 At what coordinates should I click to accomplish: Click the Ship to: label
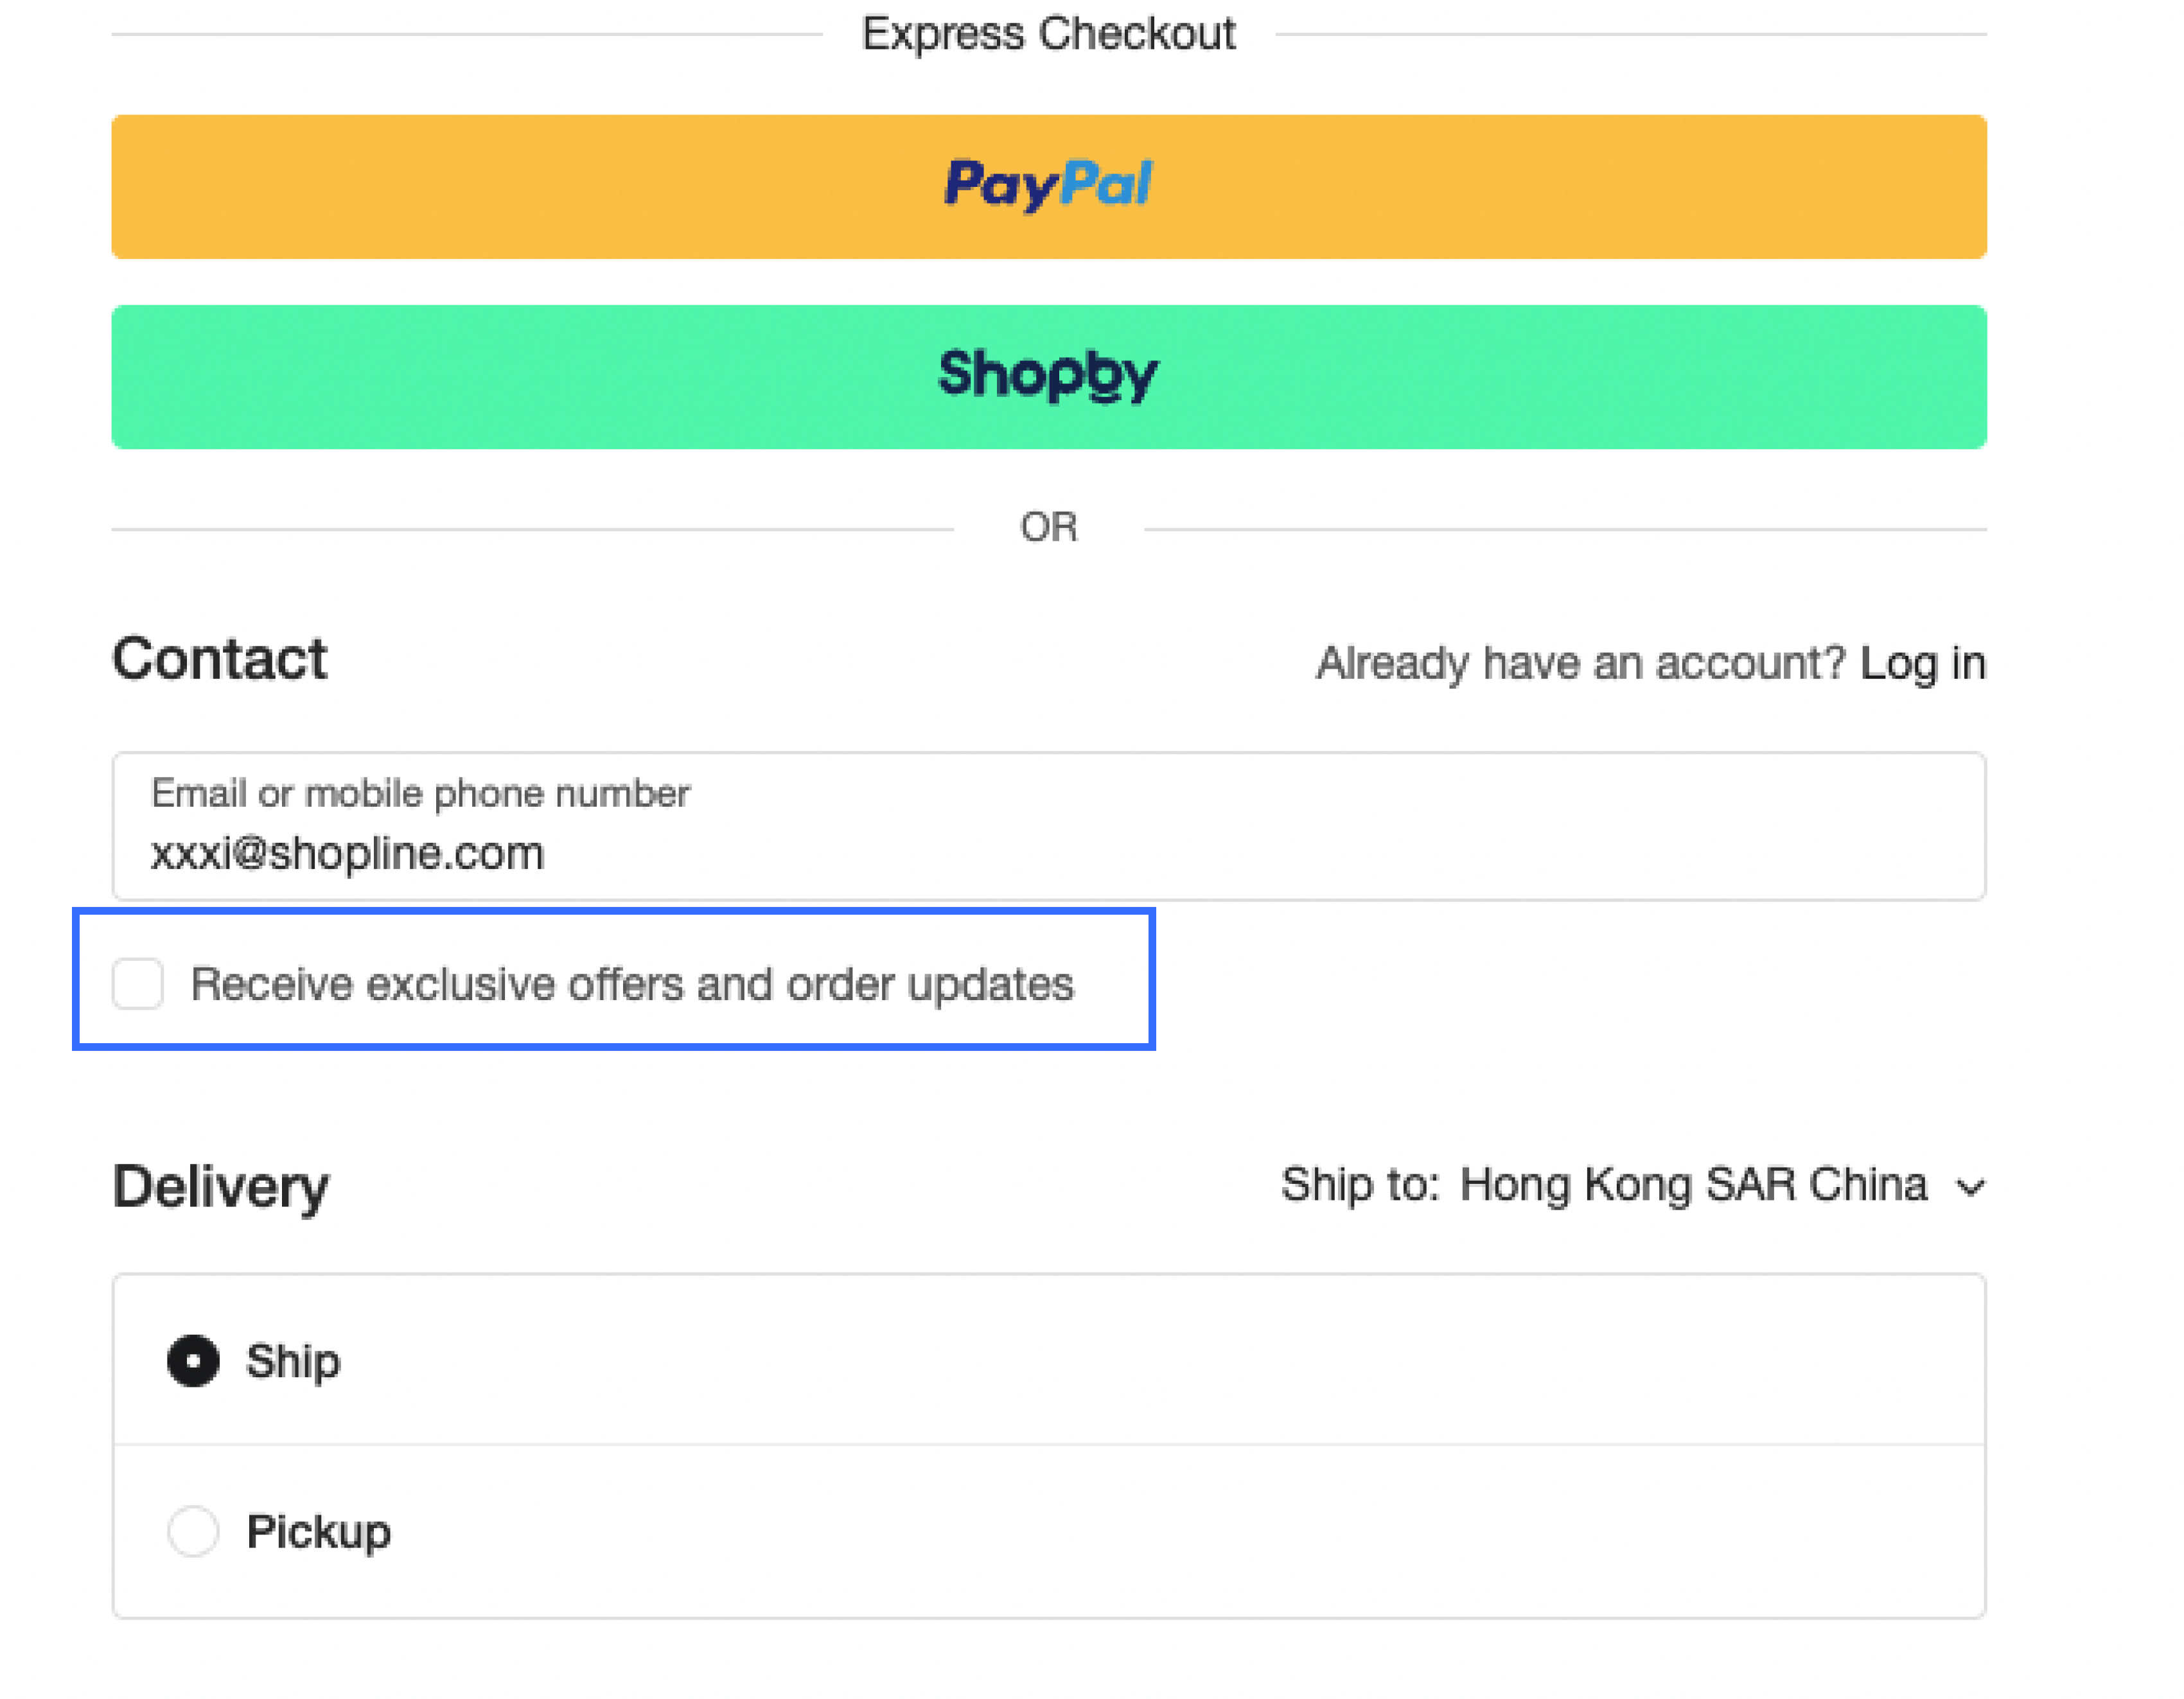tap(1360, 1185)
